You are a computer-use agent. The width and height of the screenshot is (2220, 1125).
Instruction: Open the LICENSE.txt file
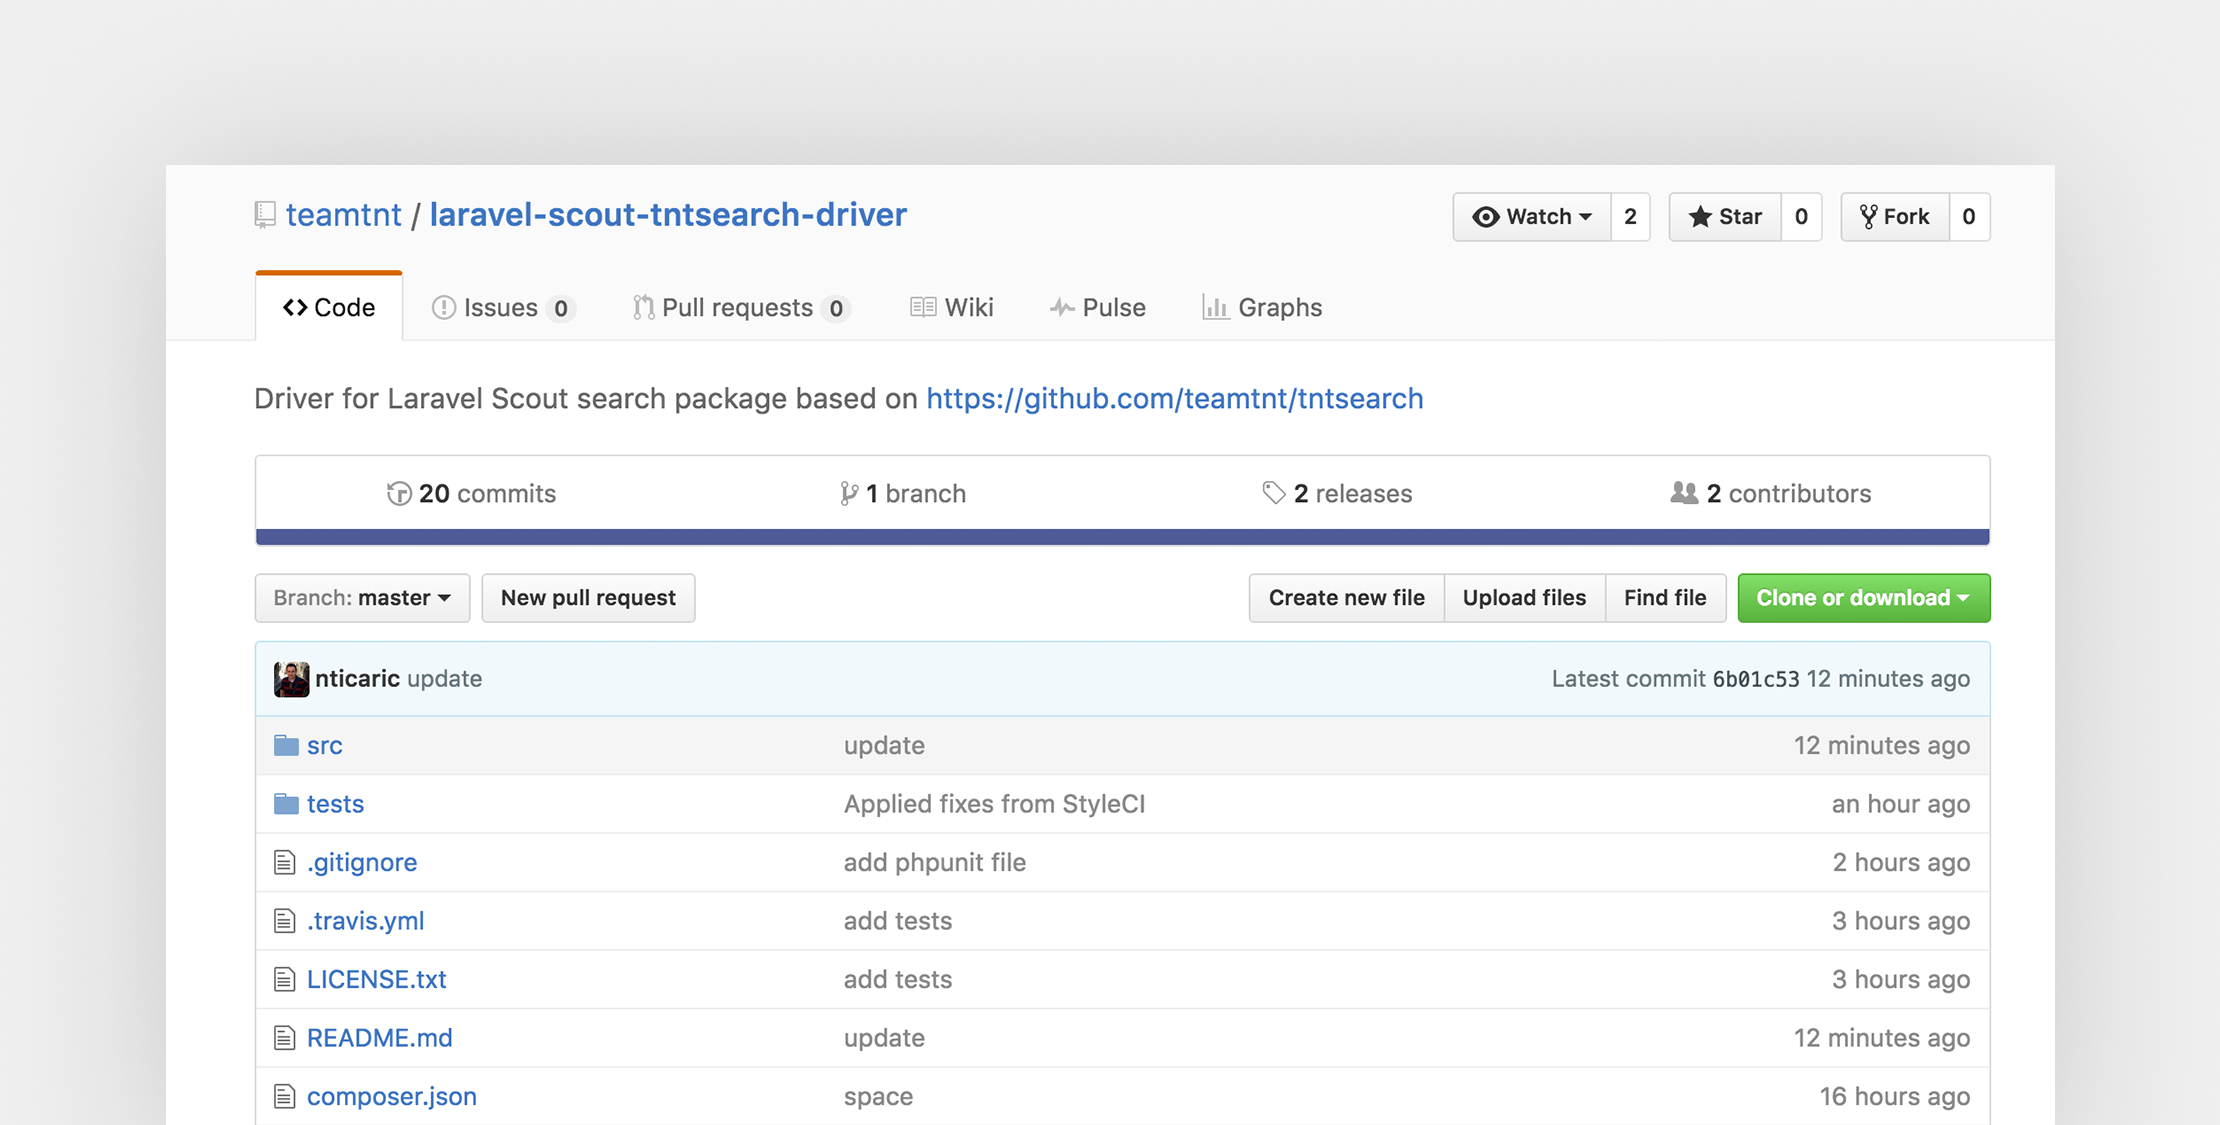(x=376, y=980)
